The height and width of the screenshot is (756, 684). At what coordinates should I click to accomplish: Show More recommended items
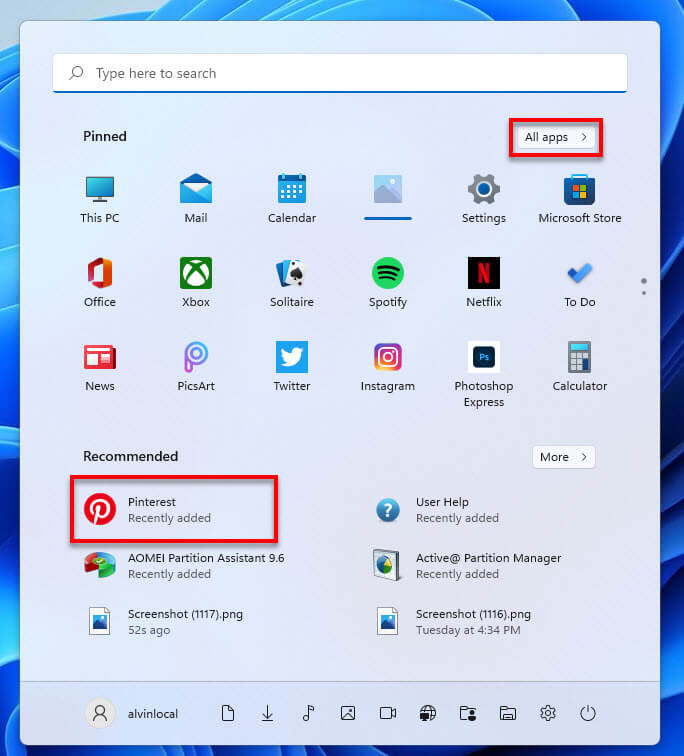click(x=563, y=457)
